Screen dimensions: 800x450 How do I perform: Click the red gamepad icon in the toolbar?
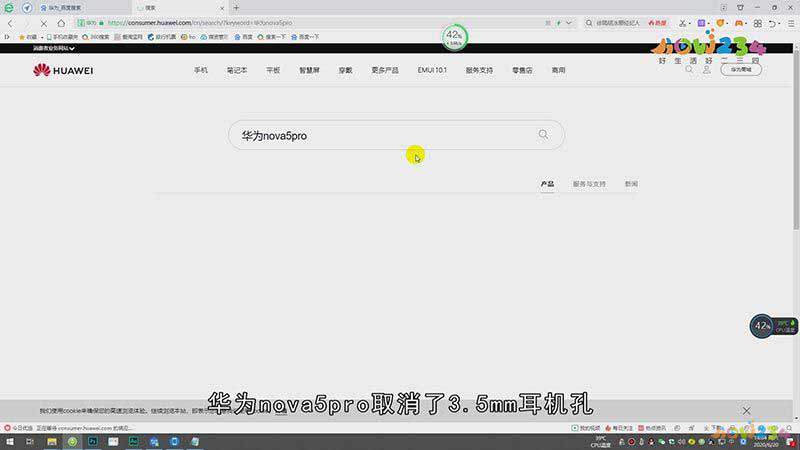(739, 23)
